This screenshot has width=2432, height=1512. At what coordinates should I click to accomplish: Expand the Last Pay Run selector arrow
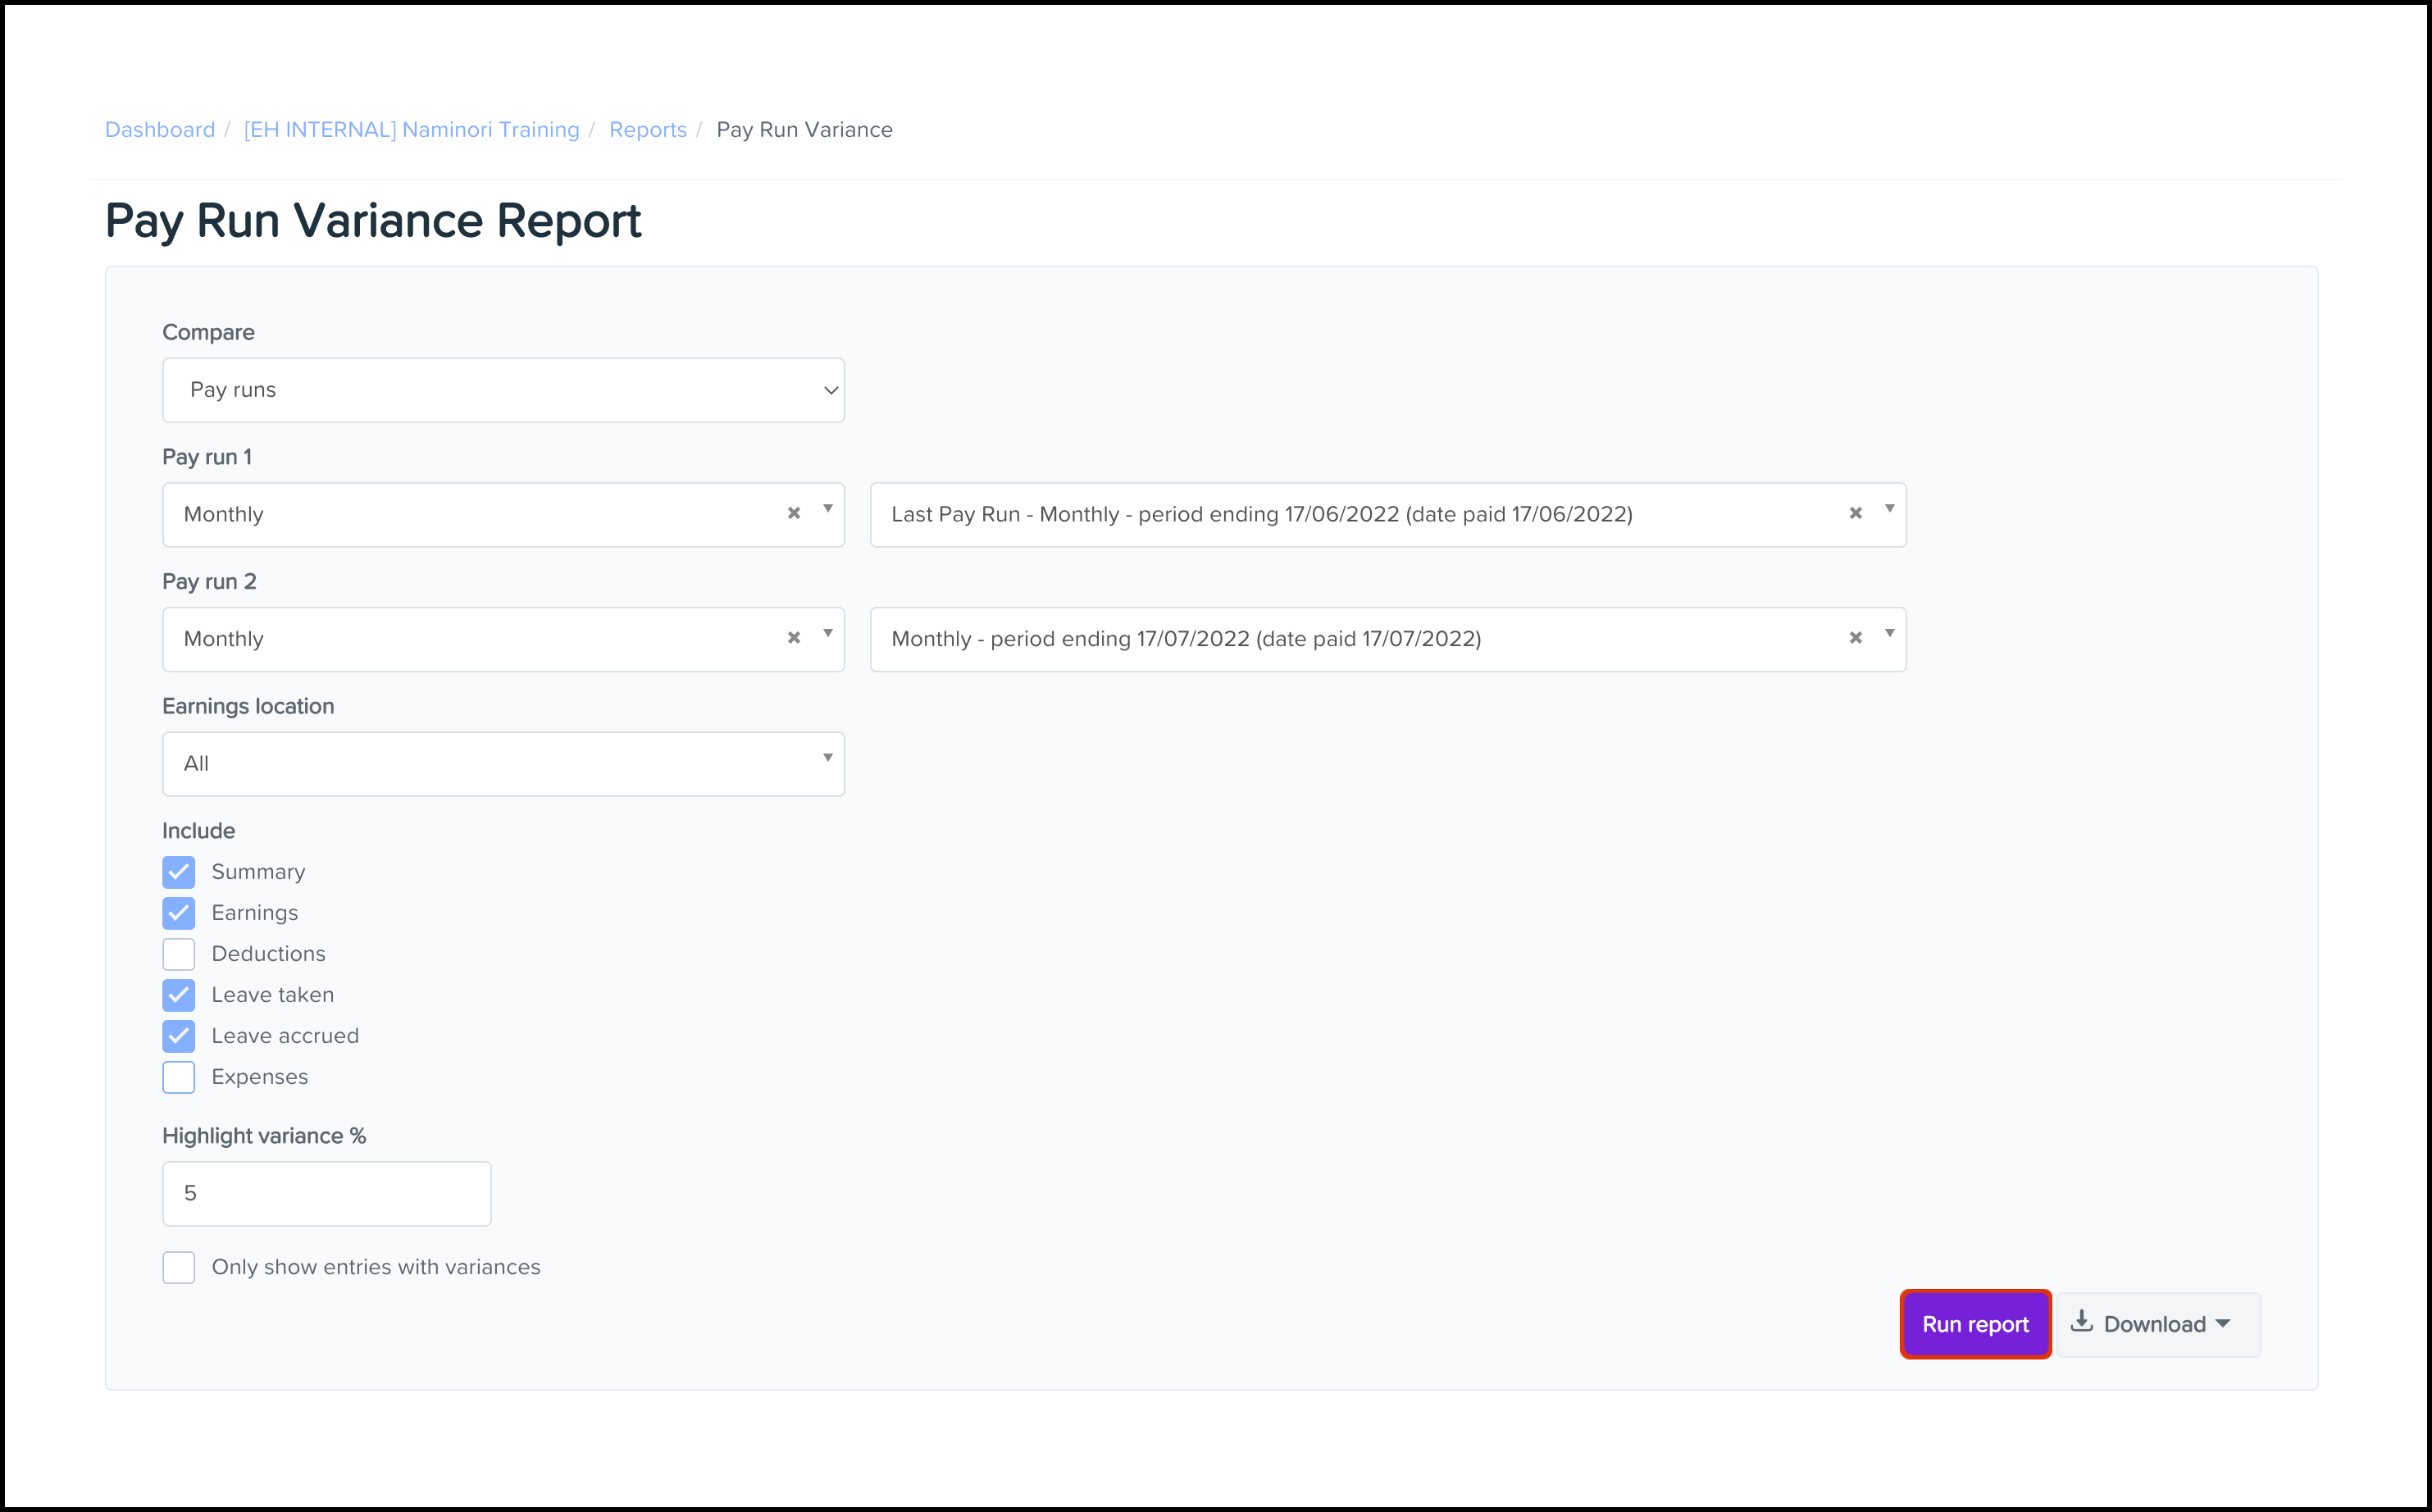1889,509
